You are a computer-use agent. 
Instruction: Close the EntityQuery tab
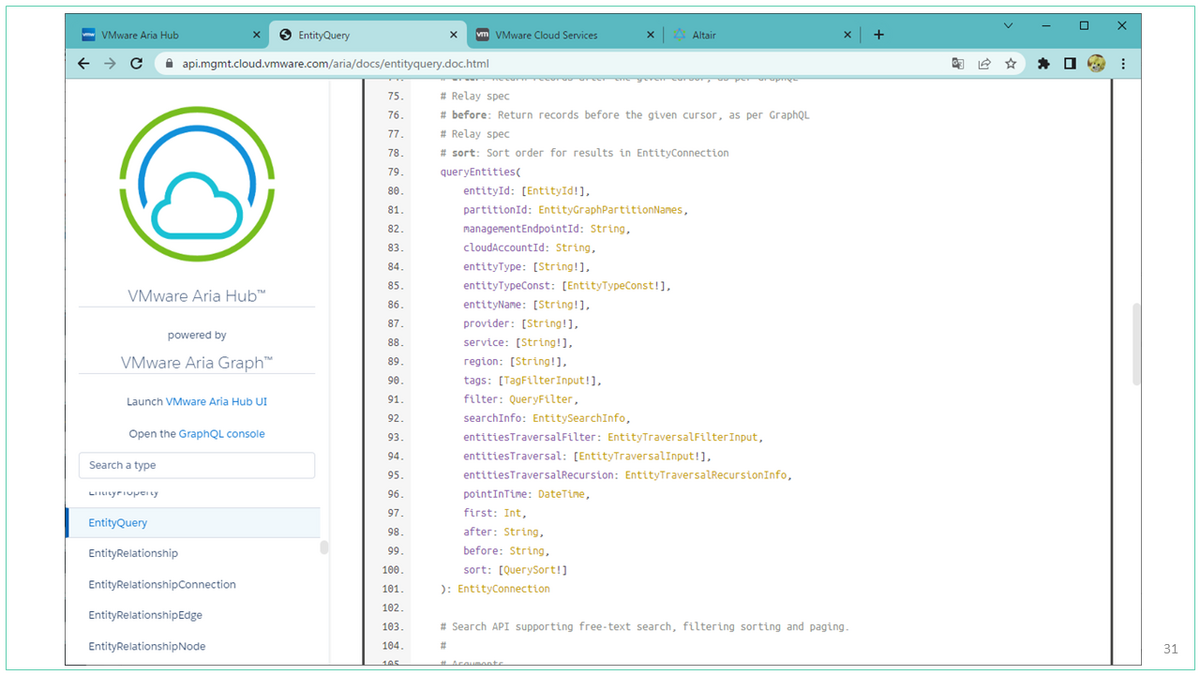click(453, 35)
